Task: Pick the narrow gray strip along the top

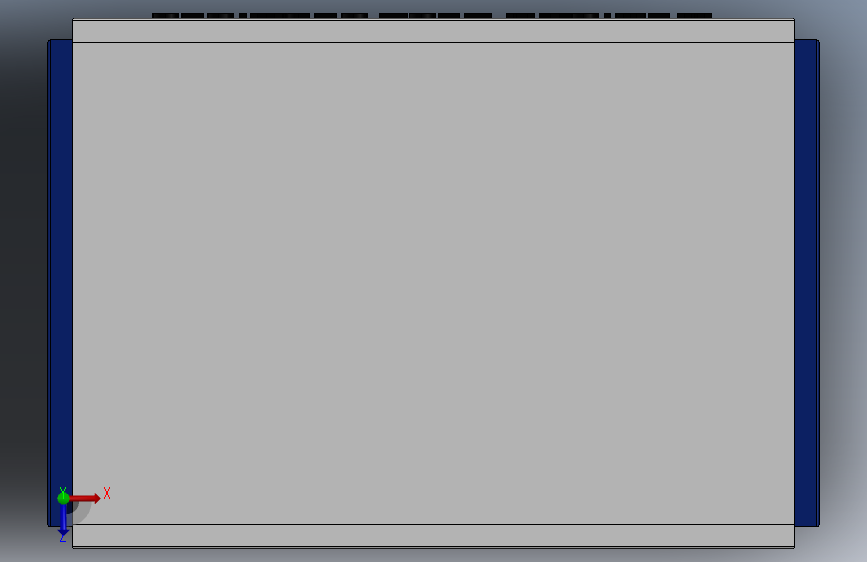Action: (x=434, y=31)
